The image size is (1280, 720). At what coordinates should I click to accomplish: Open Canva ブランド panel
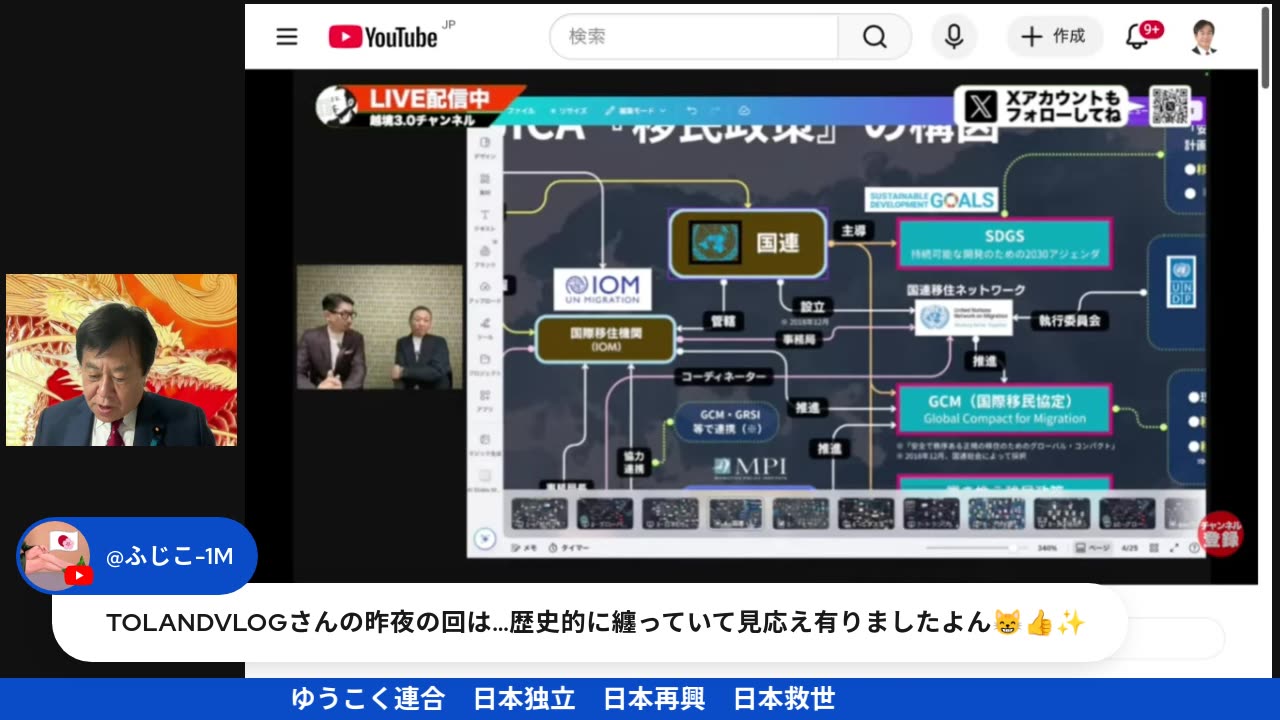(485, 255)
